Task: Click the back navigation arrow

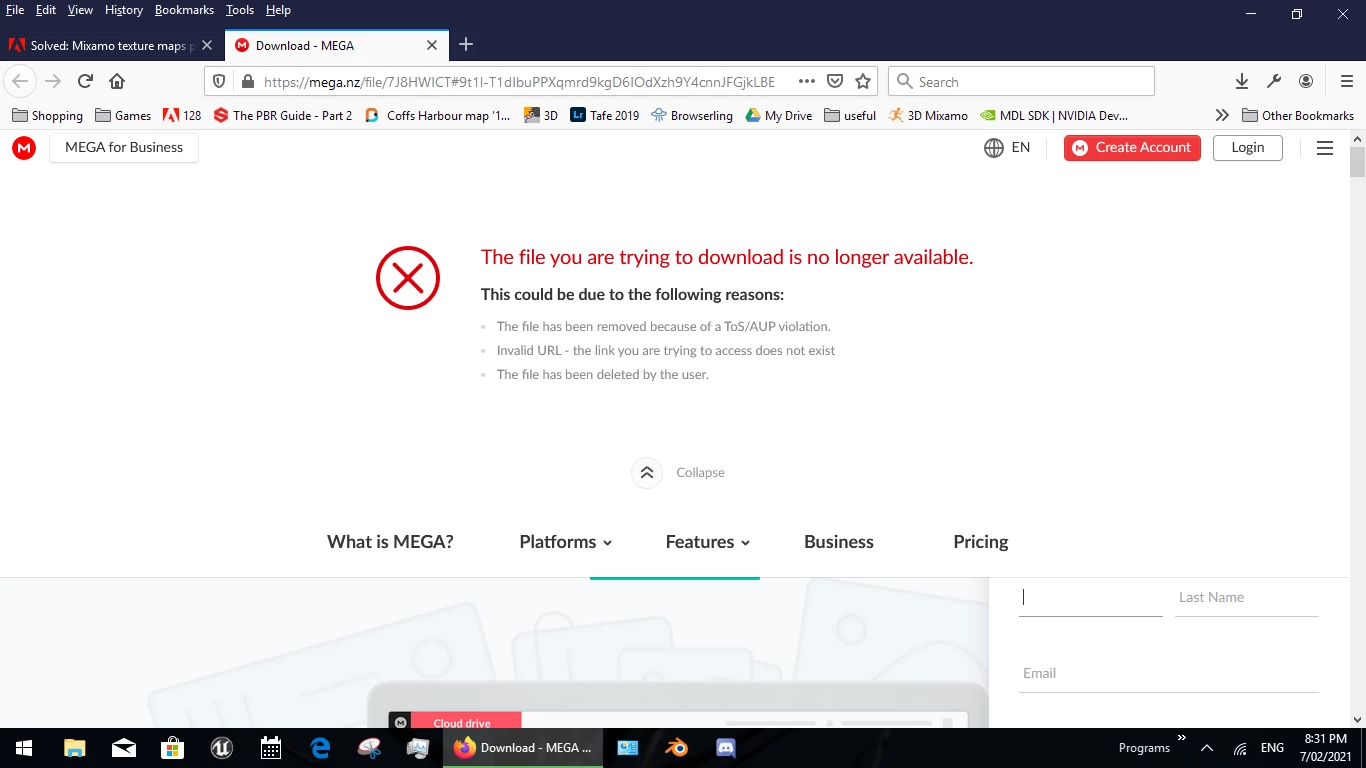Action: (x=20, y=81)
